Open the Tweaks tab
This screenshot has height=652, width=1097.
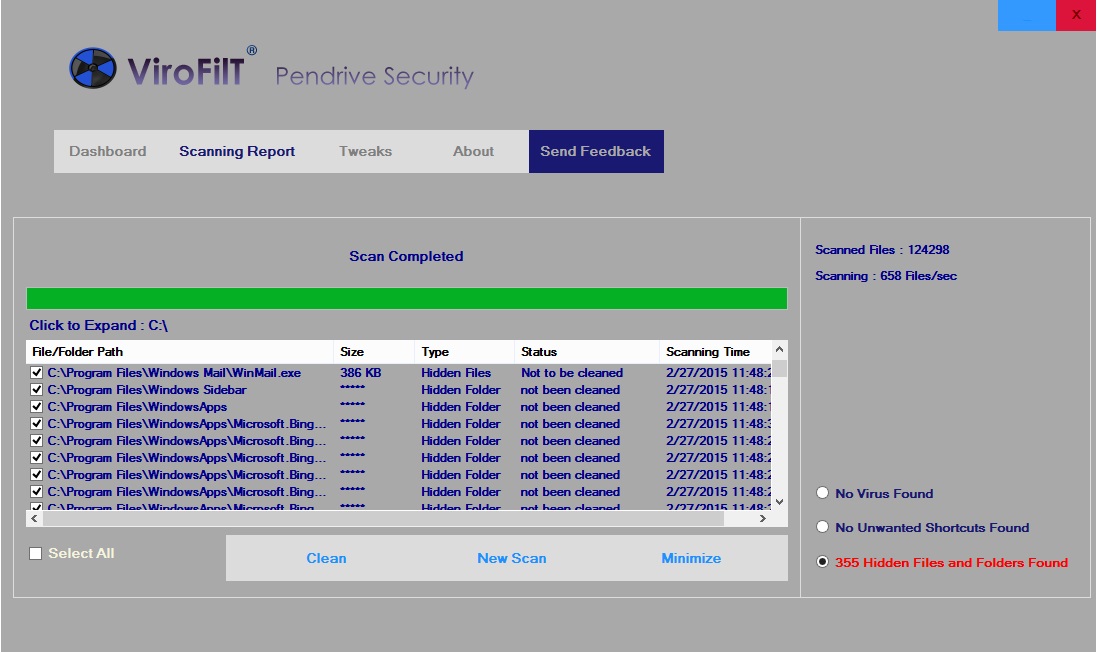(365, 151)
